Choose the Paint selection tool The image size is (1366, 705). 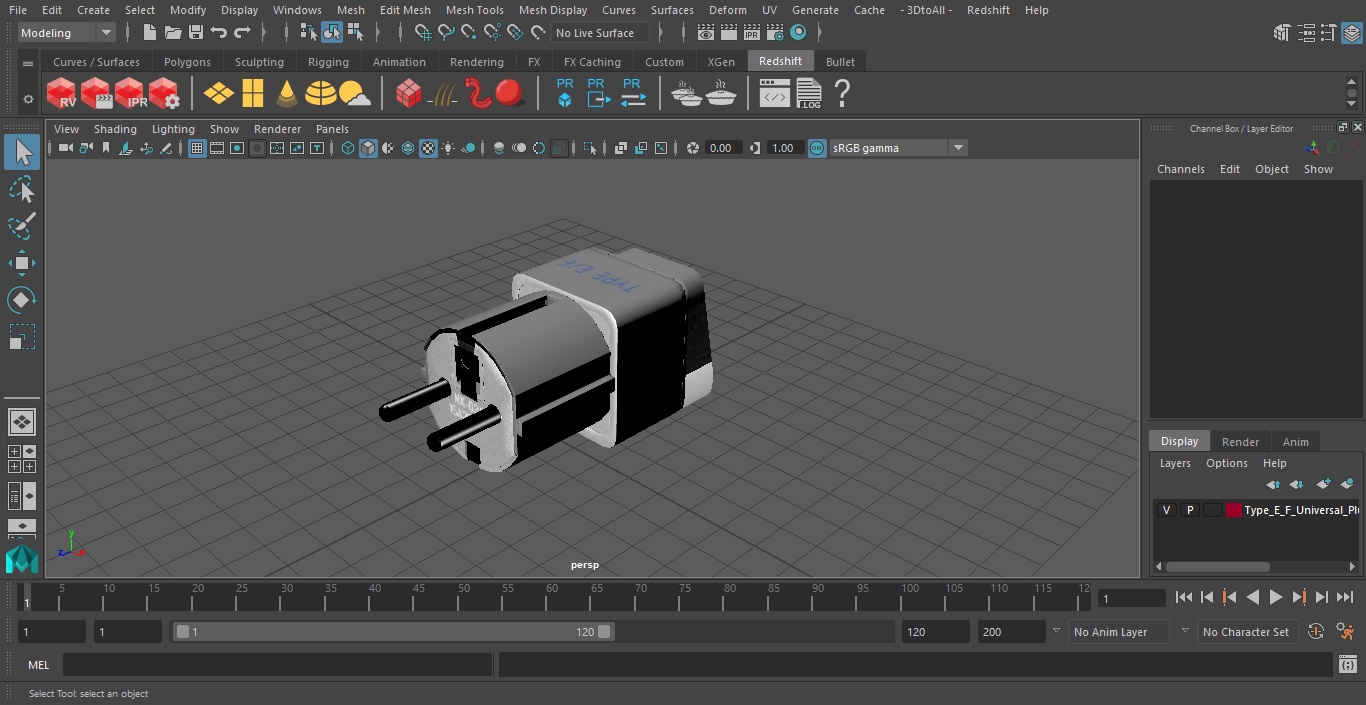point(22,226)
